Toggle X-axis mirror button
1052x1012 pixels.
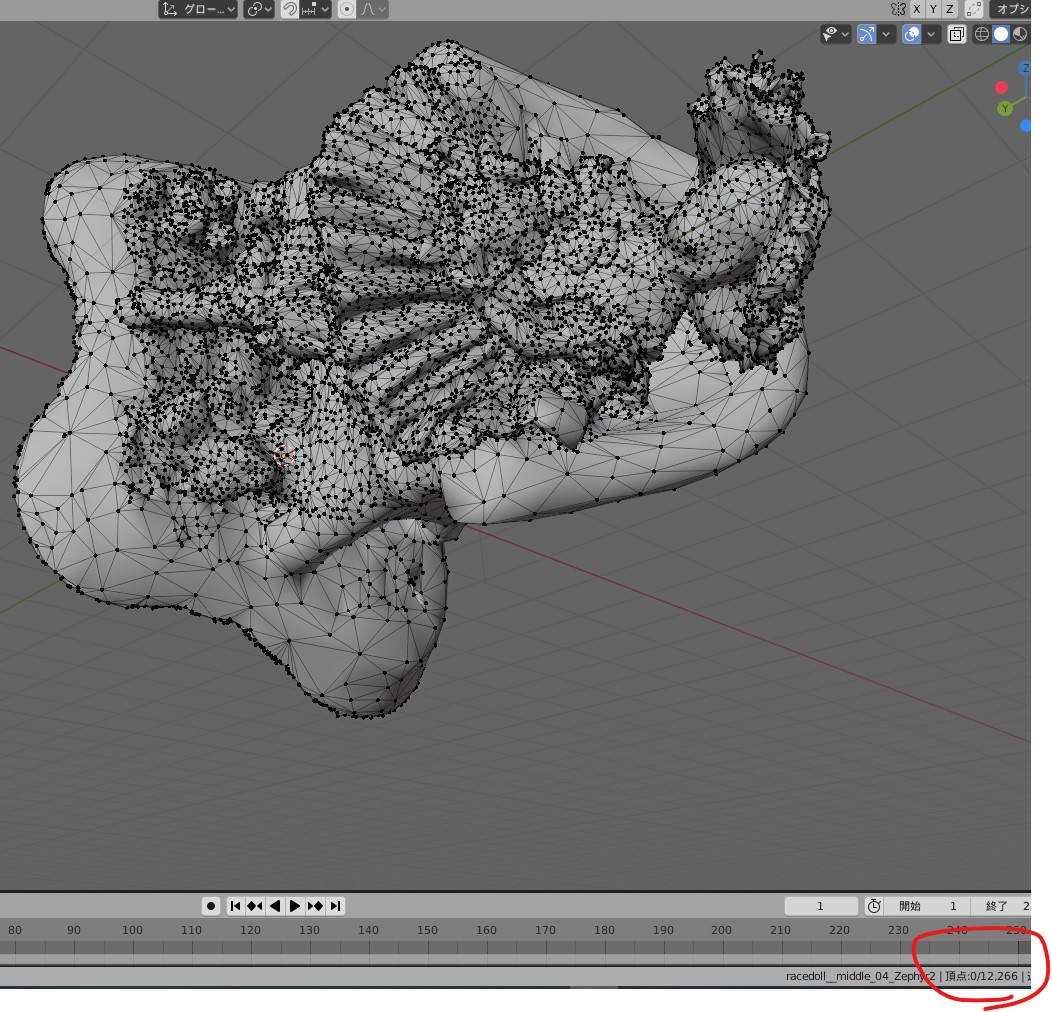[x=917, y=9]
